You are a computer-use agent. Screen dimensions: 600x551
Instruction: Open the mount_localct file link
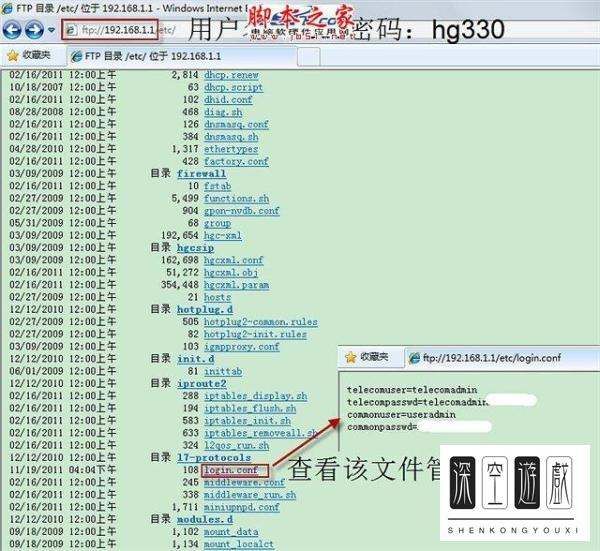239,544
